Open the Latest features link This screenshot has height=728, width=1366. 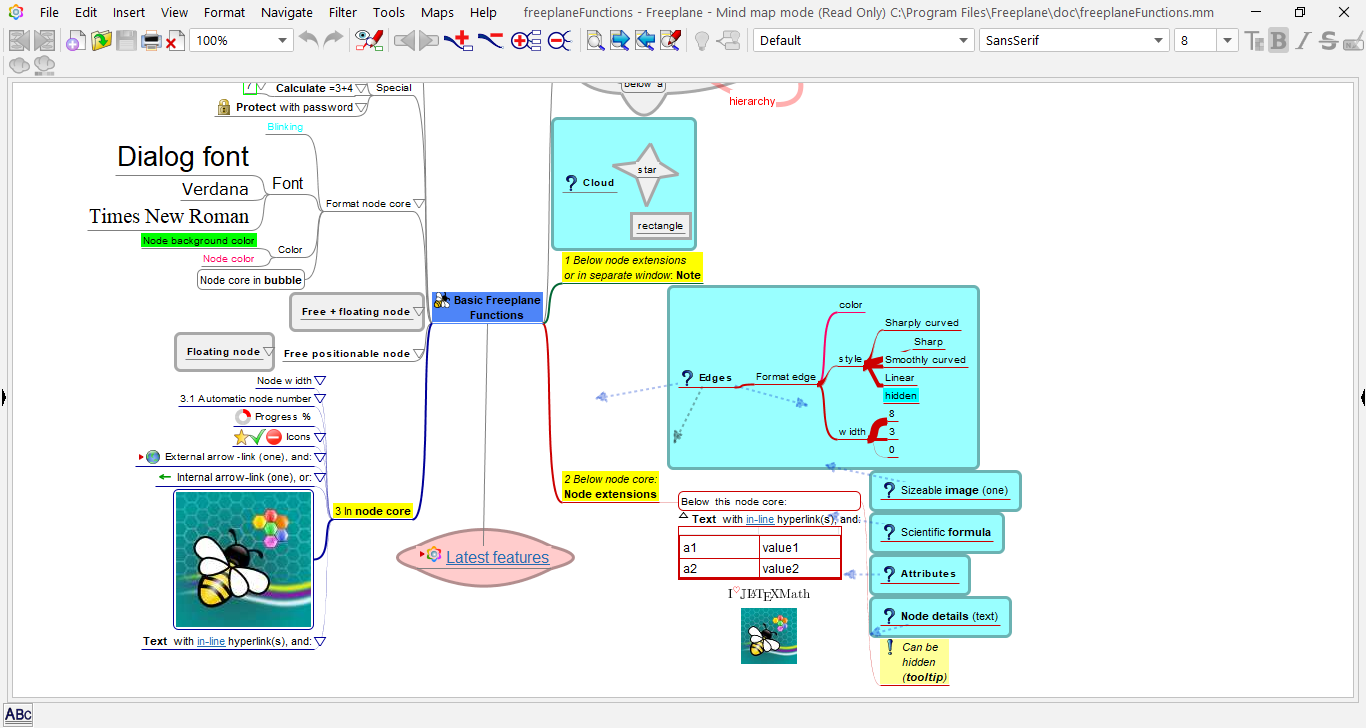(498, 557)
